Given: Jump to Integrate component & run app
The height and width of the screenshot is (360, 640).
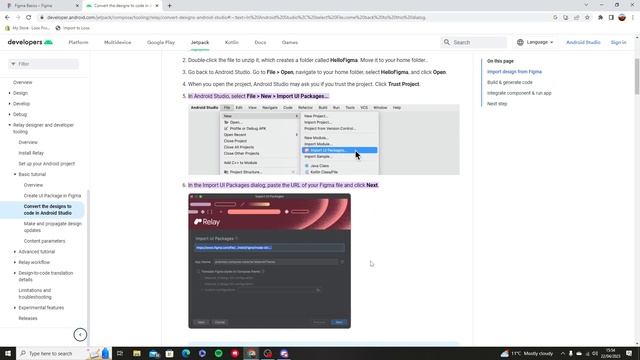Looking at the screenshot, I should pyautogui.click(x=519, y=93).
